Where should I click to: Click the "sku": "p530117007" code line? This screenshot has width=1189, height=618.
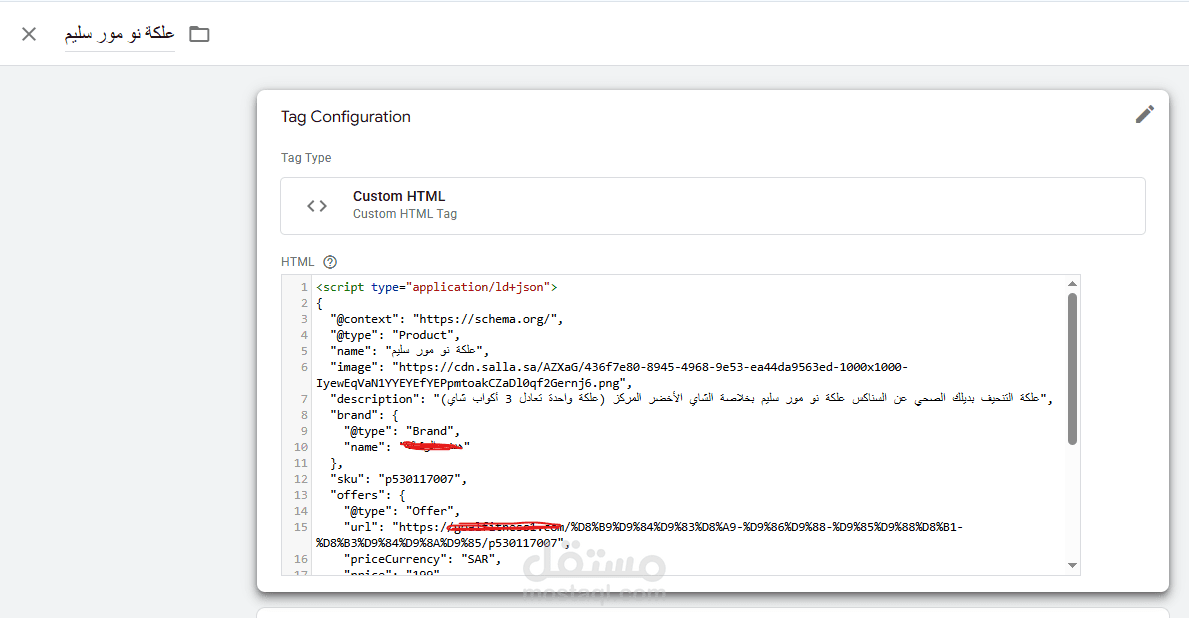tap(399, 479)
